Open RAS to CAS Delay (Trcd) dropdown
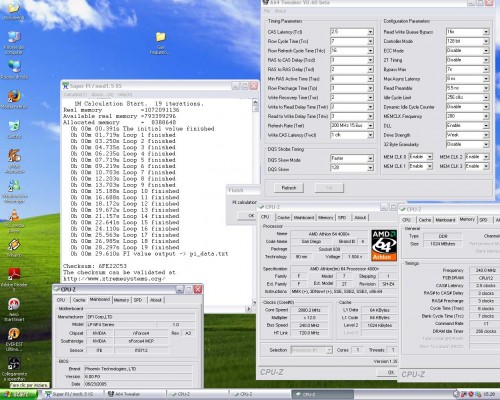The height and width of the screenshot is (400, 500). click(x=370, y=60)
